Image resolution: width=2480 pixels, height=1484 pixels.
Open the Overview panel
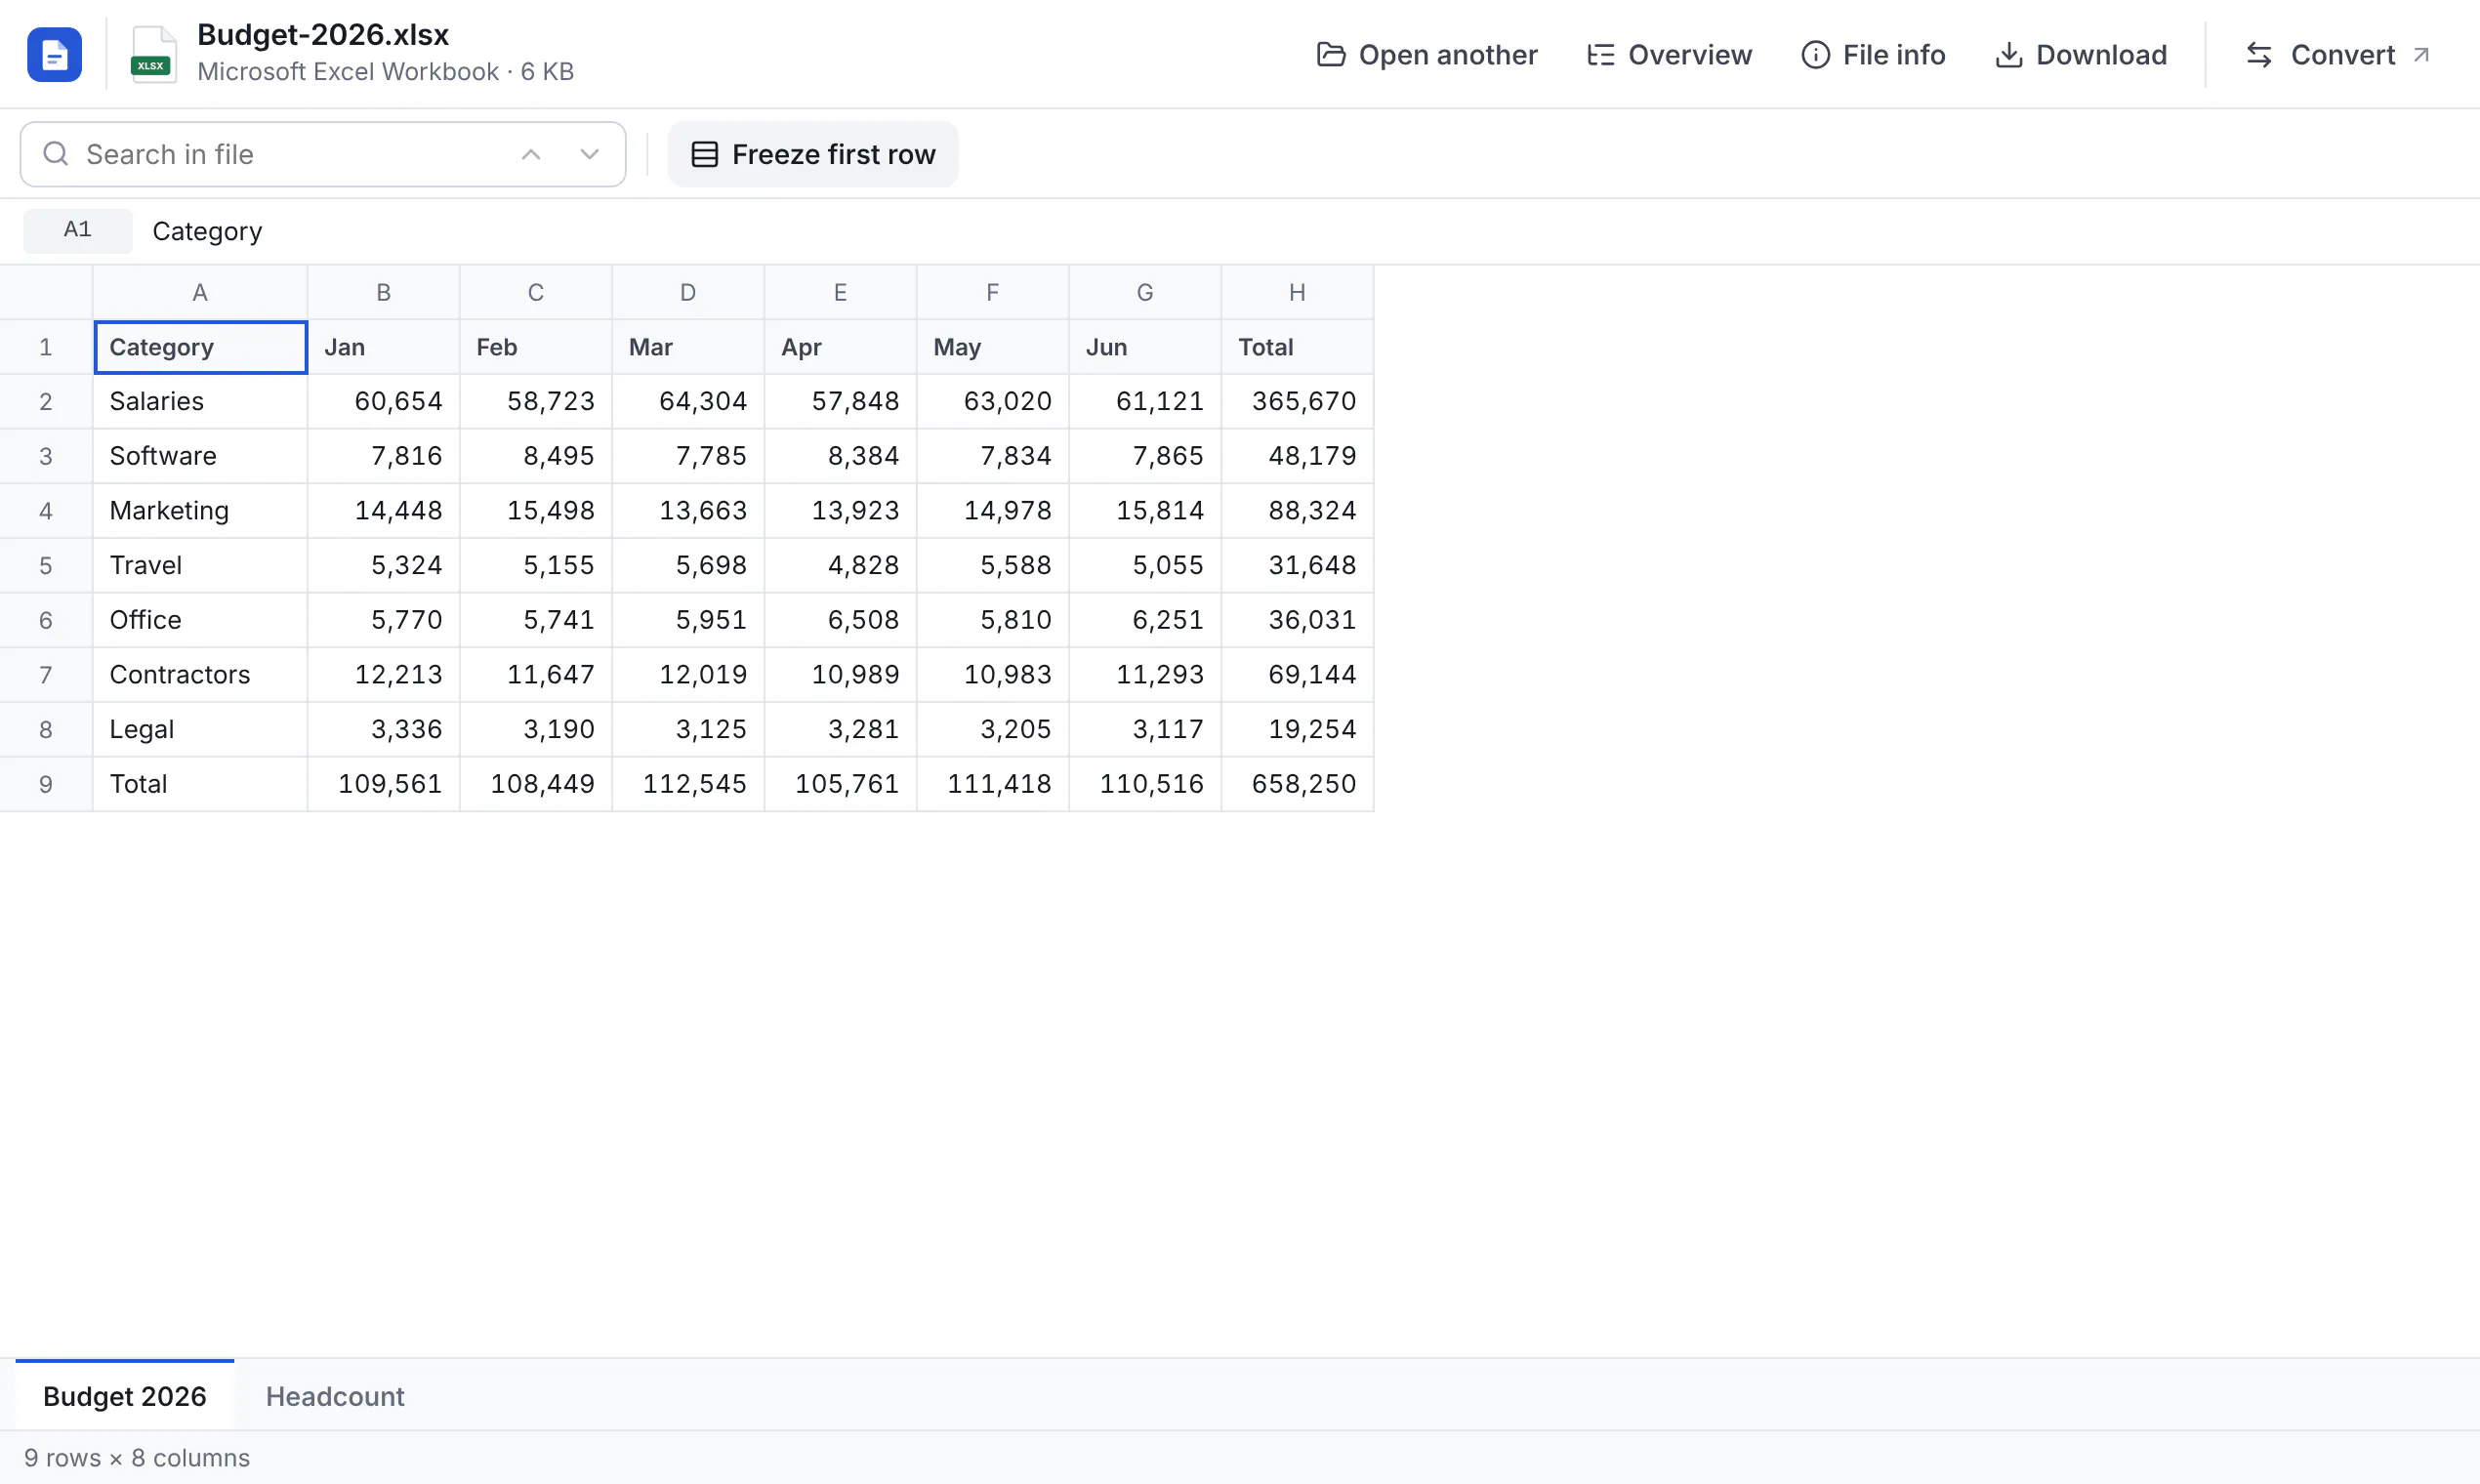coord(1669,54)
